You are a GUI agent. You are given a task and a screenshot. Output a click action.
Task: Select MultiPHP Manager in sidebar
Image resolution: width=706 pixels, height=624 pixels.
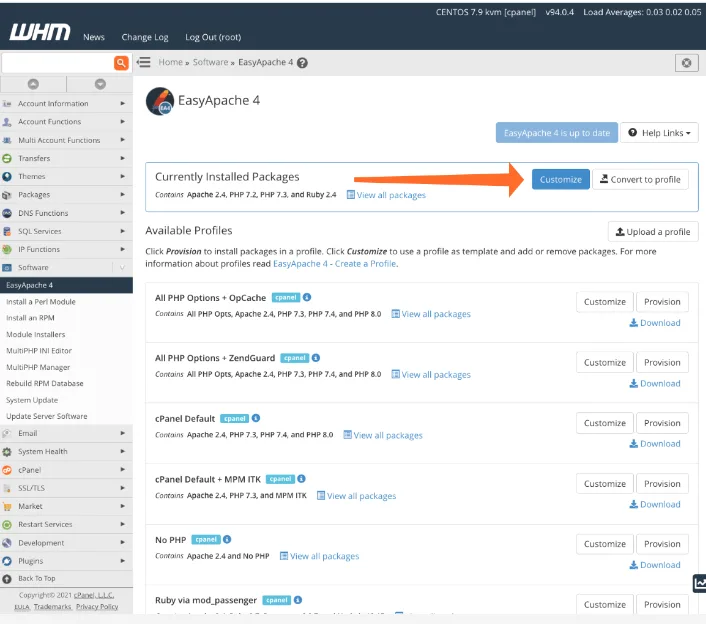pos(38,367)
